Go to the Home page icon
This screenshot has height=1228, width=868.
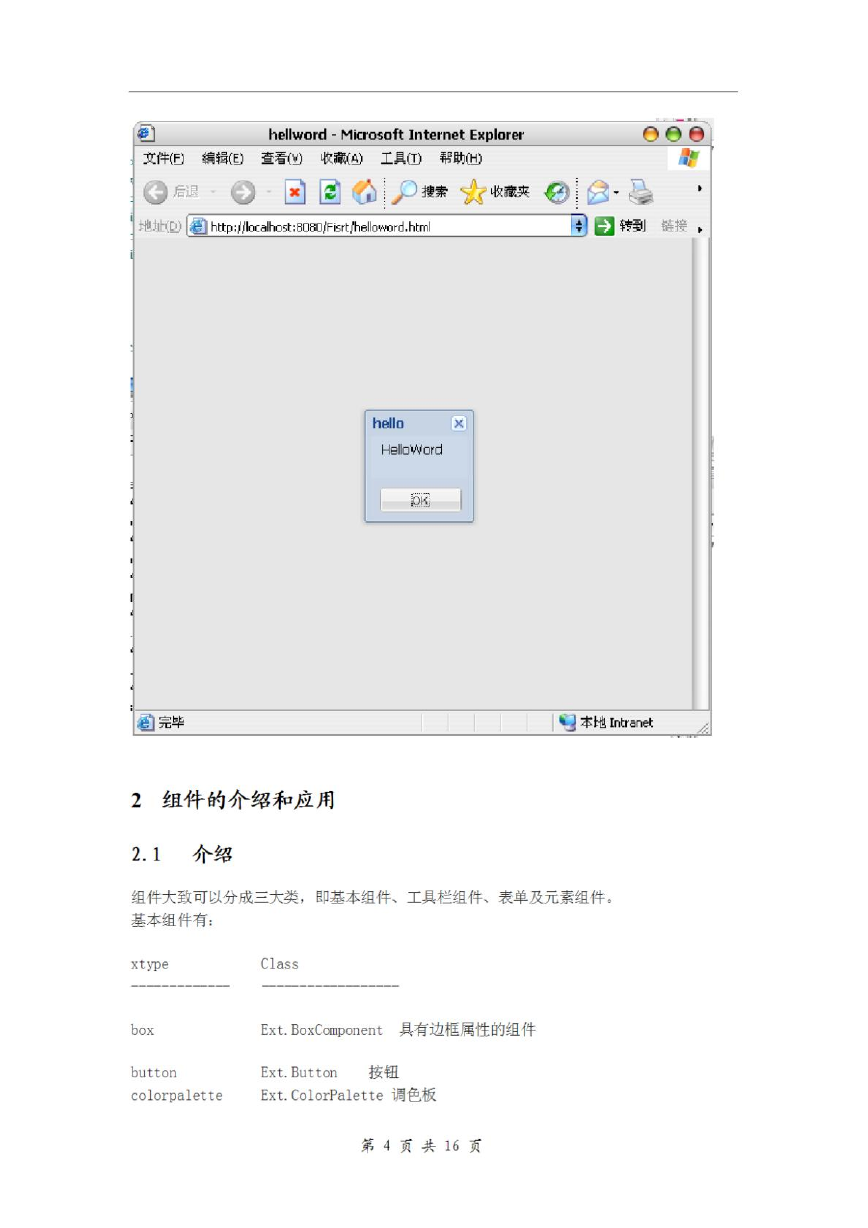pos(364,192)
